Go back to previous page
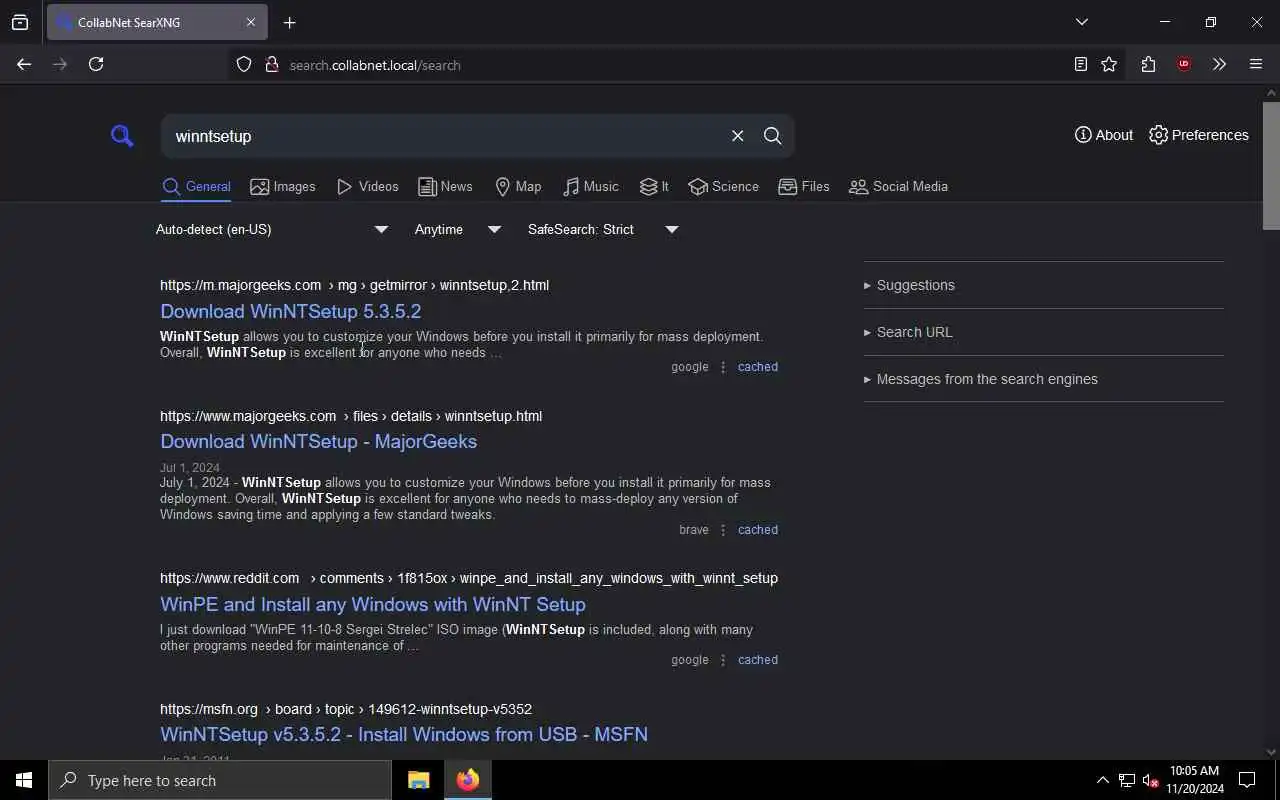 pyautogui.click(x=24, y=64)
